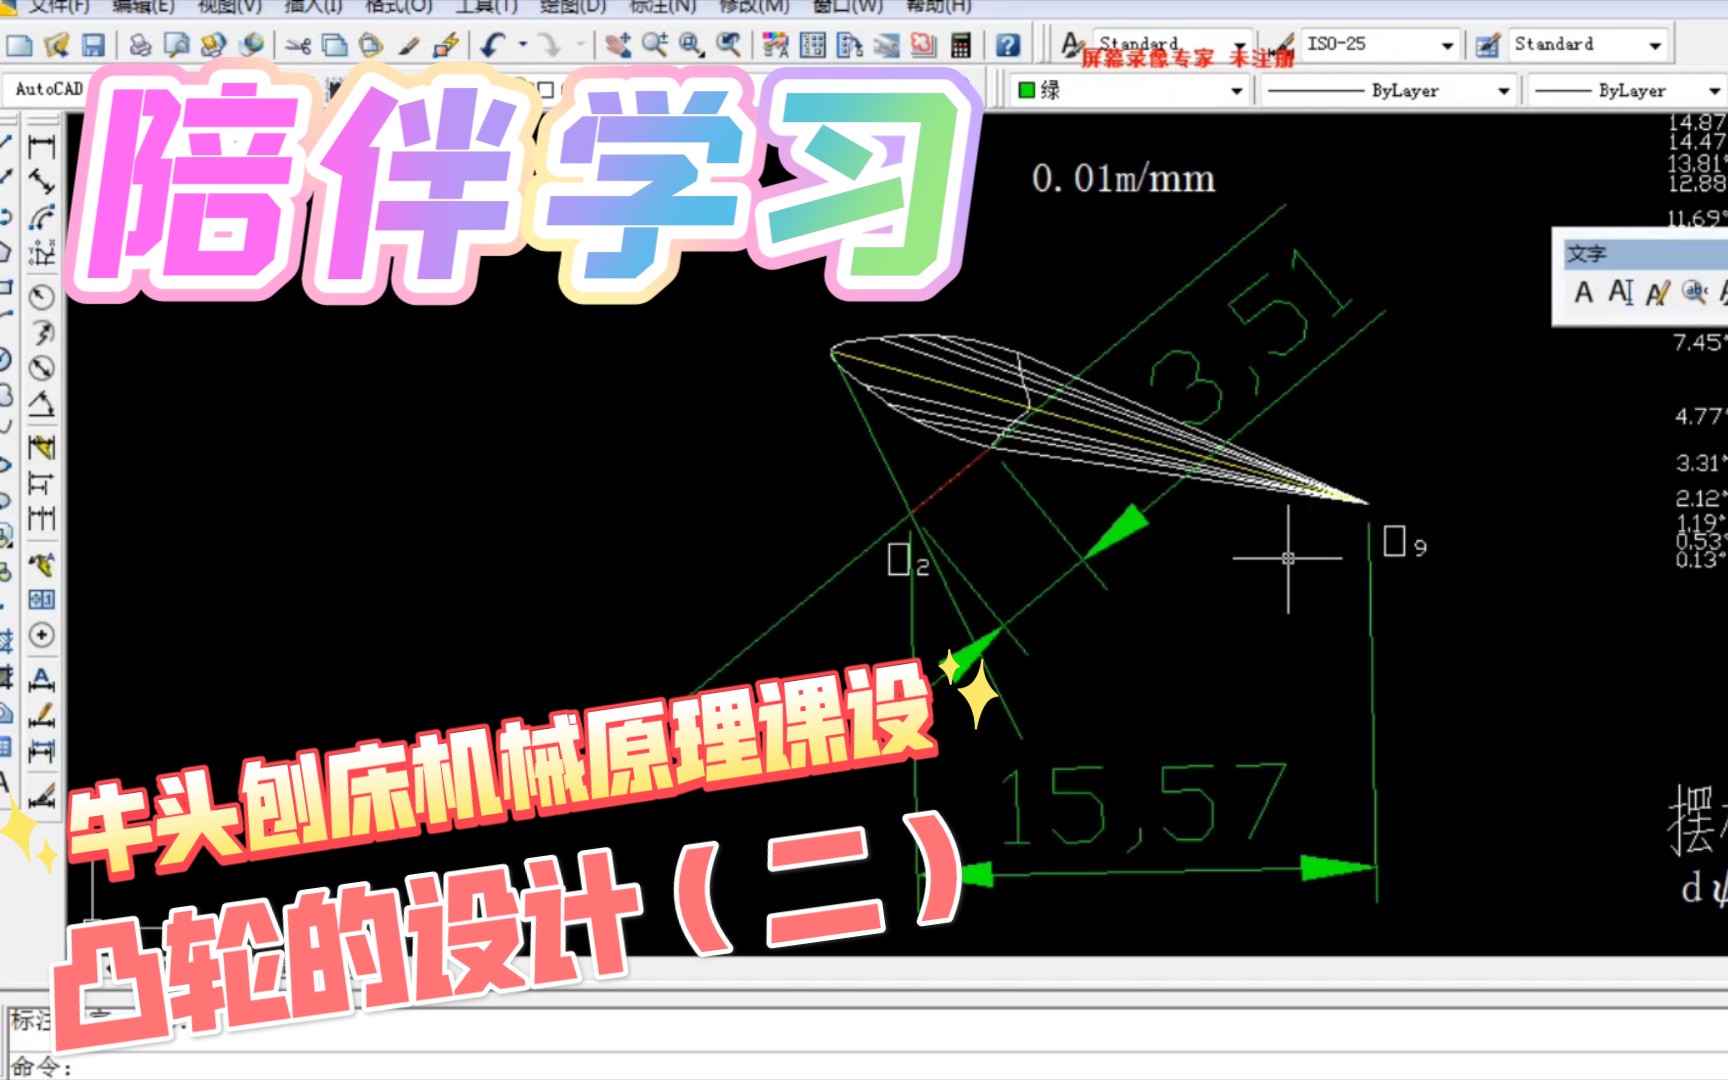Open the Properties palette icon
The height and width of the screenshot is (1080, 1728).
coord(775,45)
